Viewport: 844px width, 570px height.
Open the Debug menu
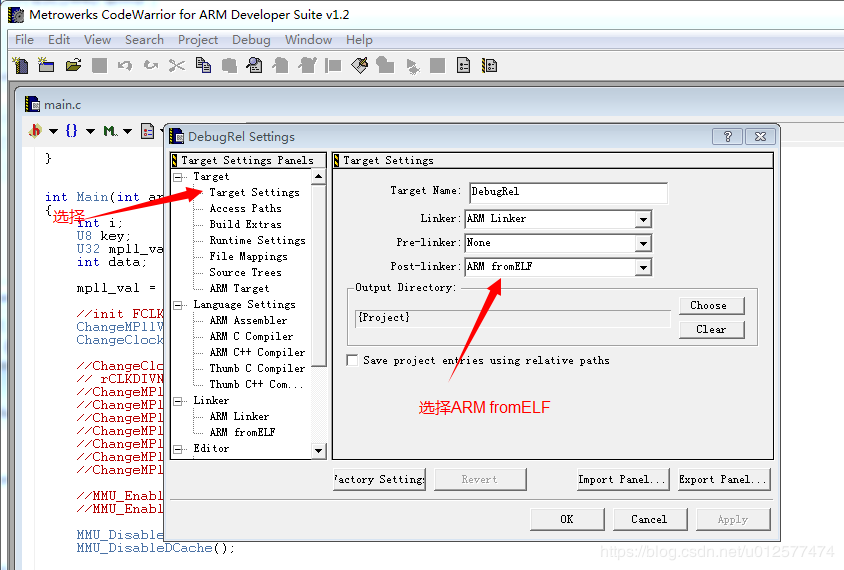[251, 40]
